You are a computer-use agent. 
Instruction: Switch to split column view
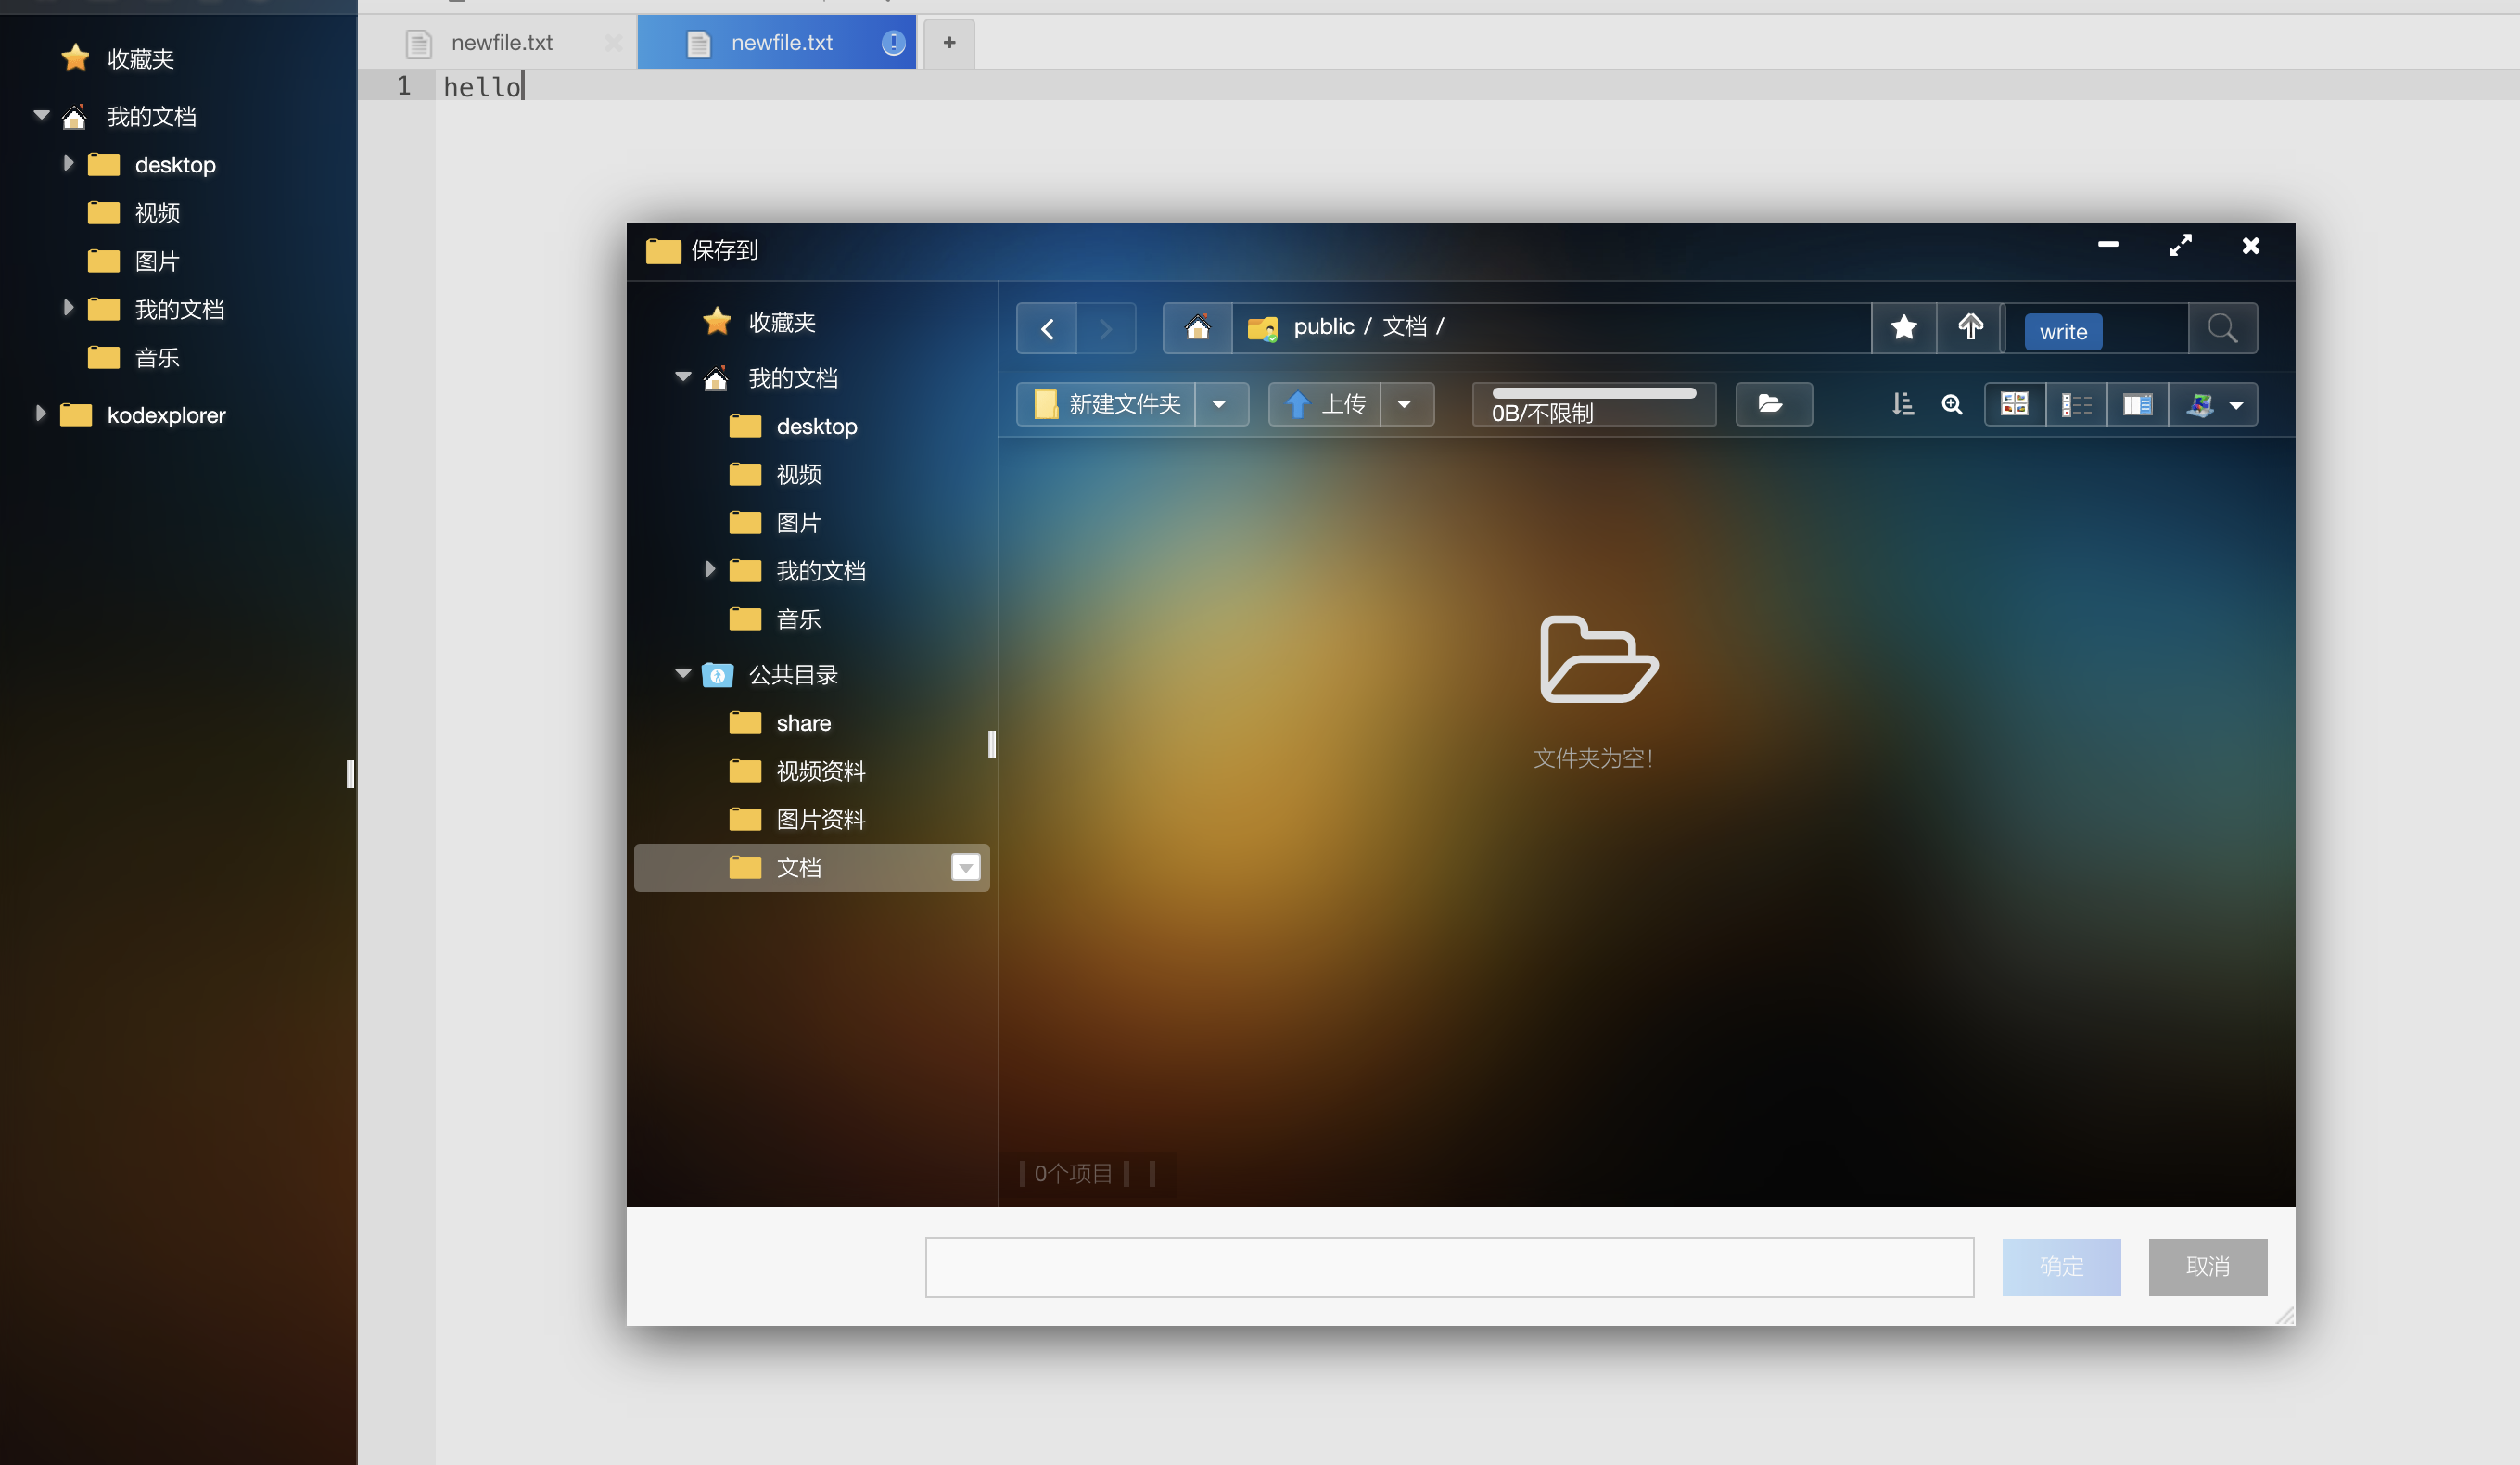(x=2137, y=404)
